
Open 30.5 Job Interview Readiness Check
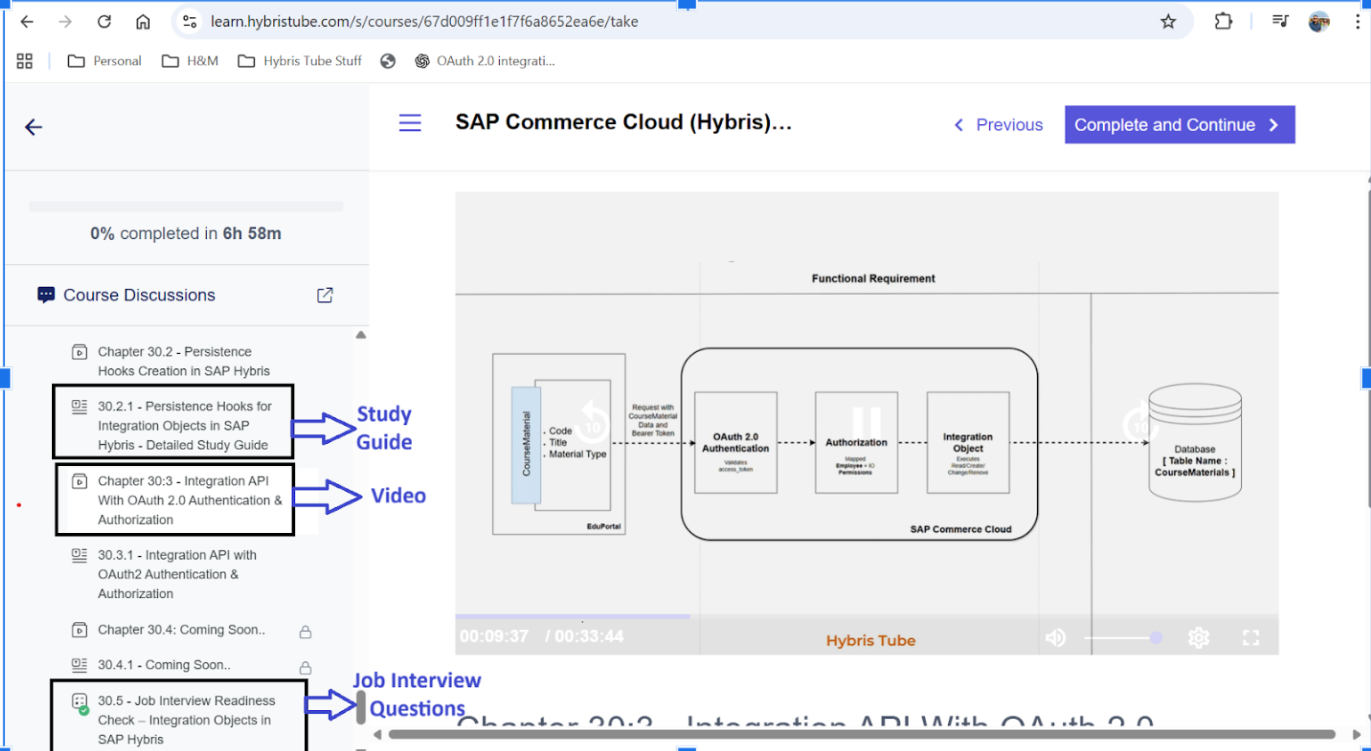point(184,720)
